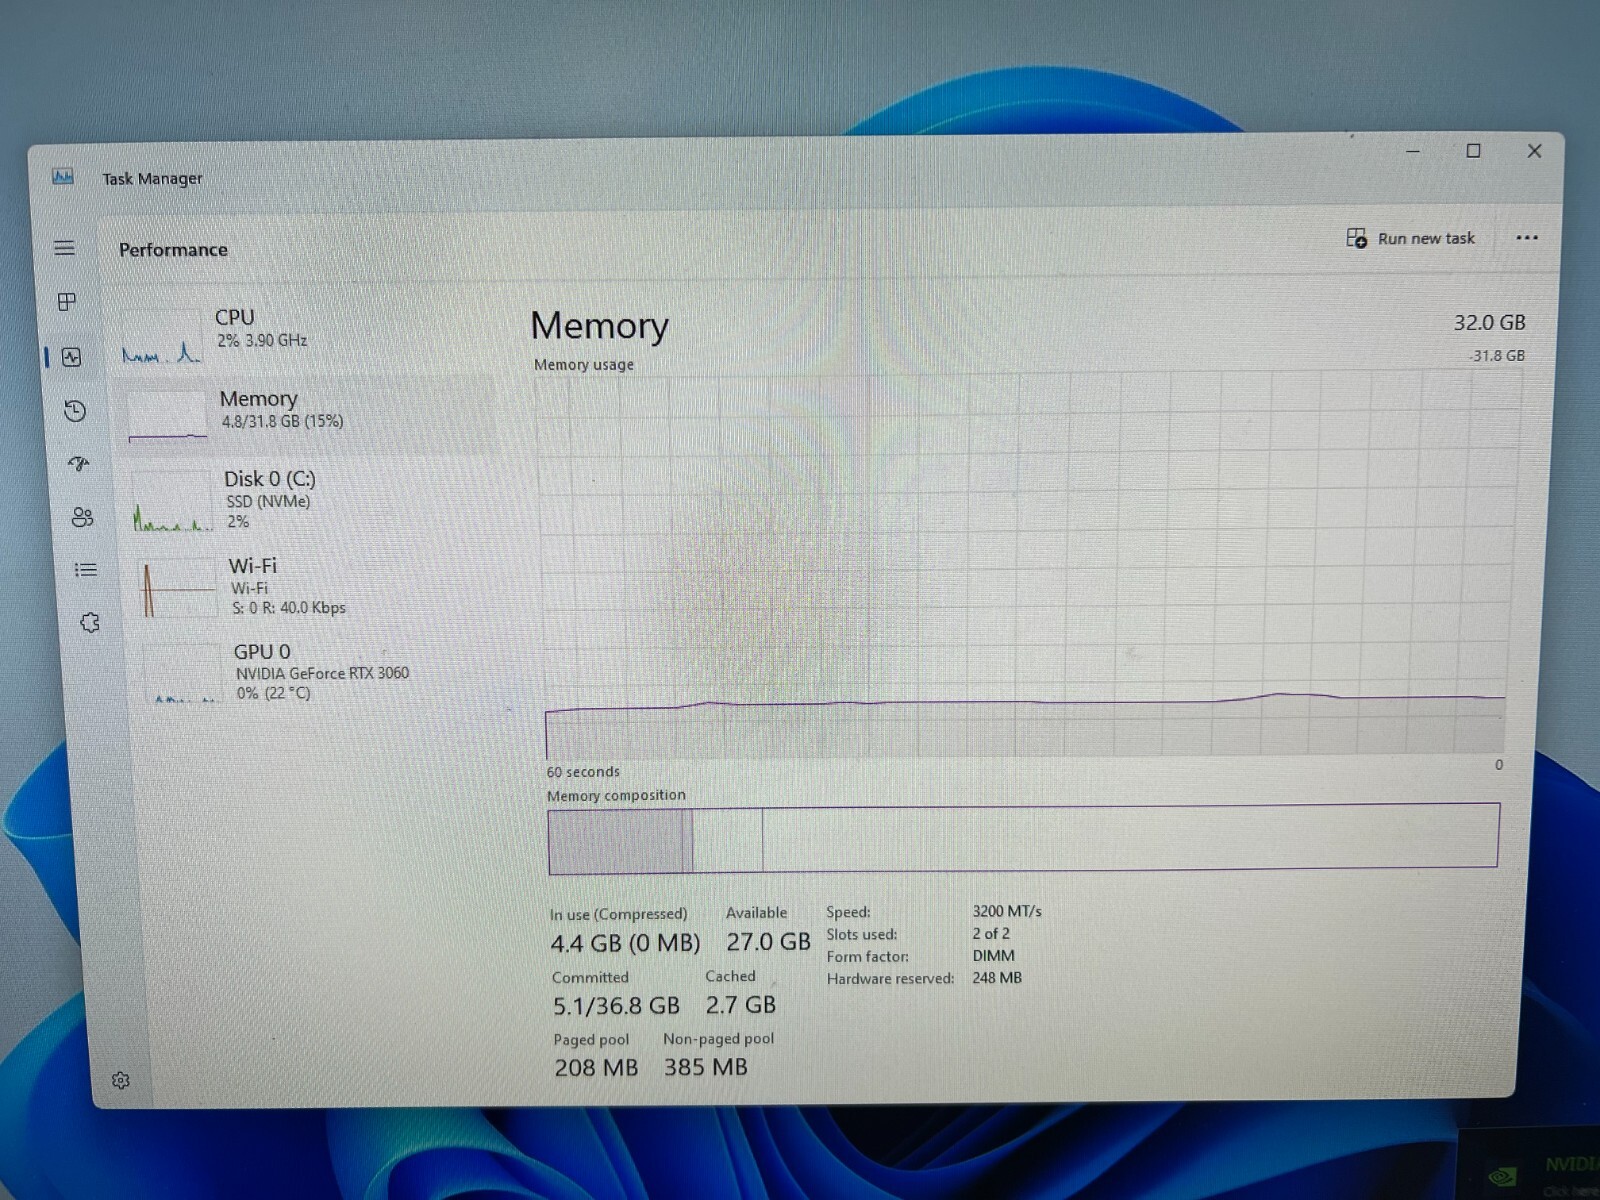Click the Available value 27.0 GB
The height and width of the screenshot is (1200, 1600).
tap(768, 942)
